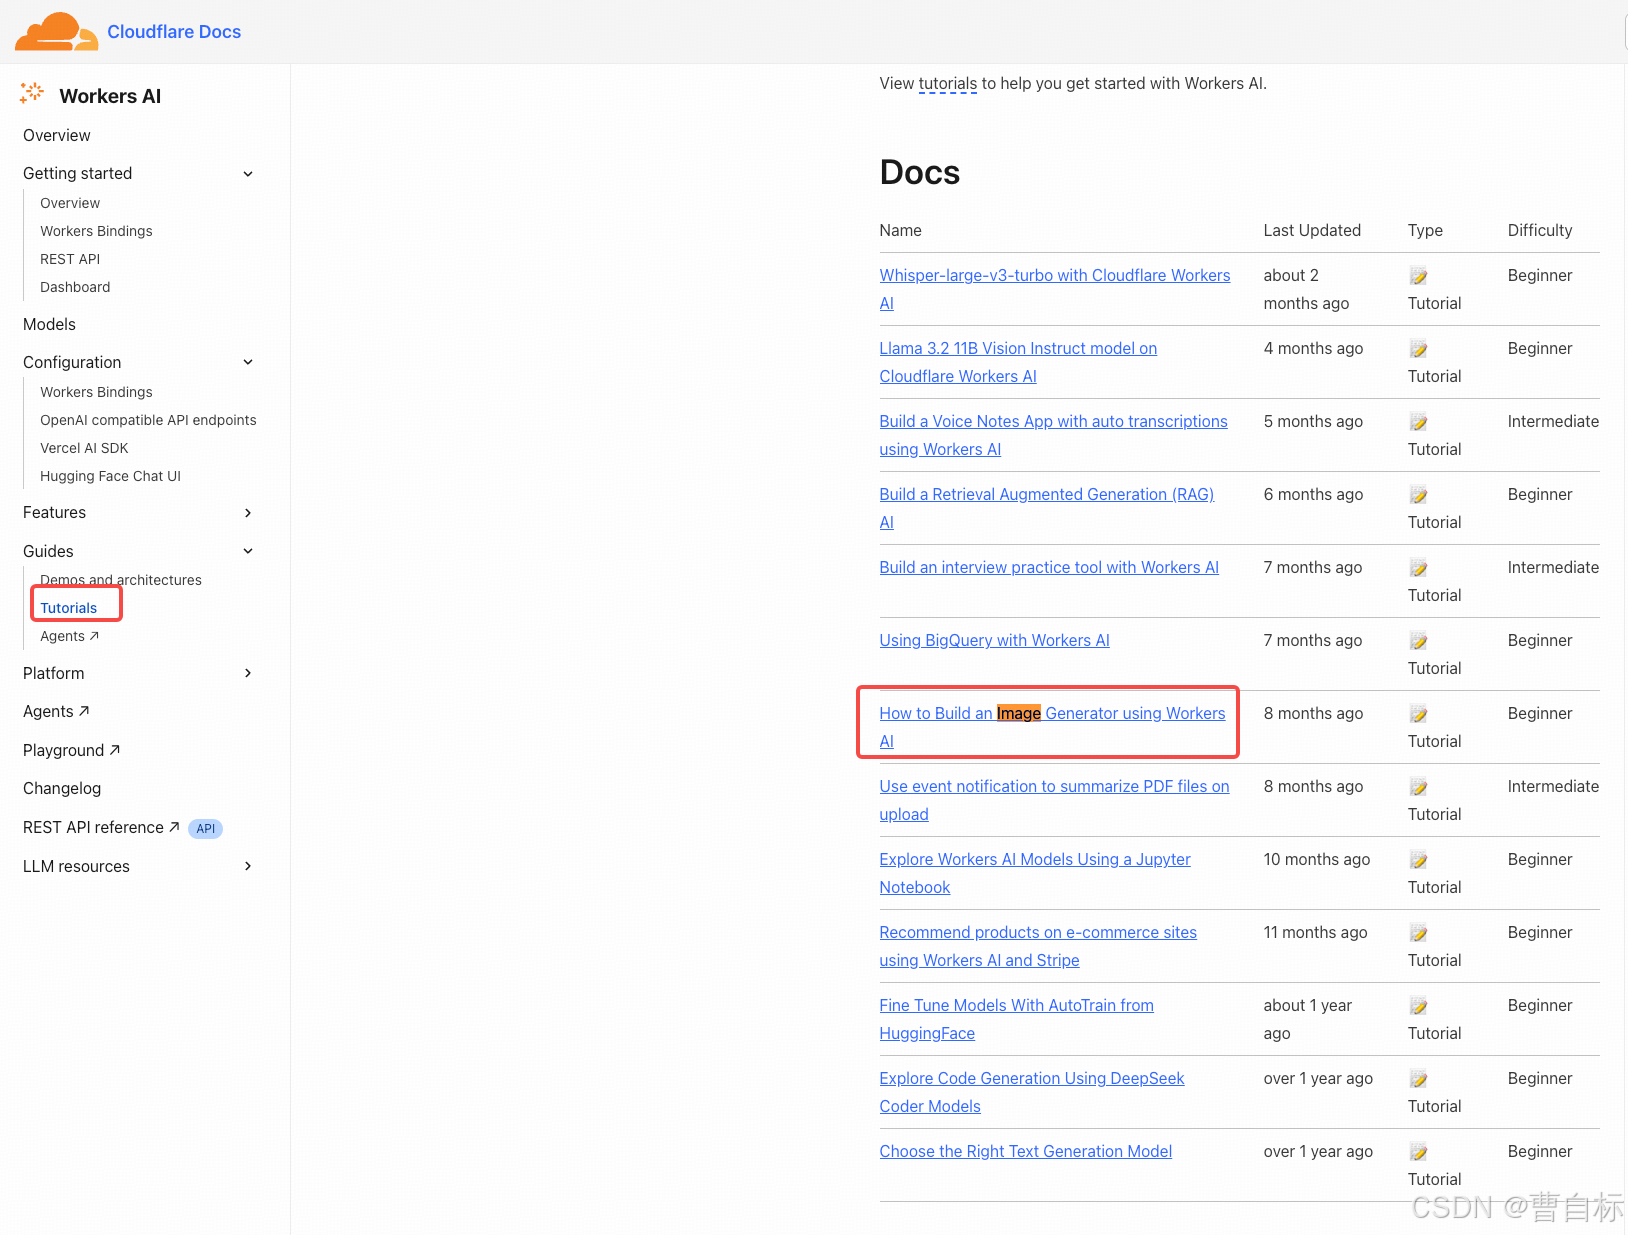Open the top-level Agents sidebar link

(56, 711)
